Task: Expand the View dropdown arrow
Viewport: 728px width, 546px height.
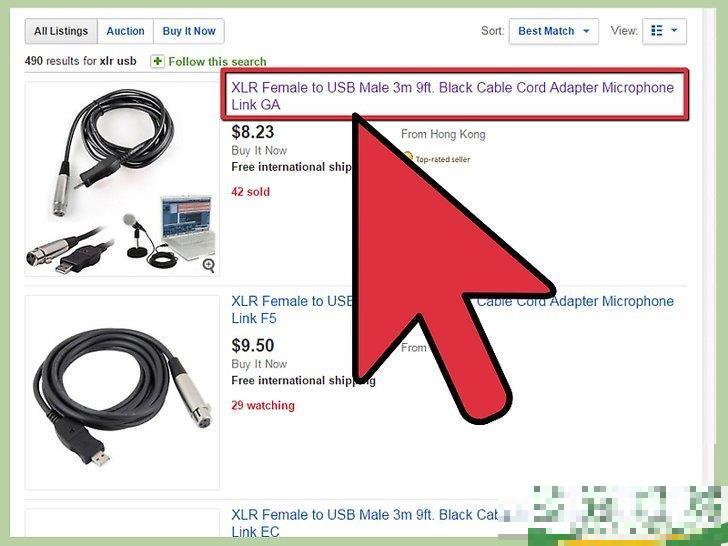Action: point(674,31)
